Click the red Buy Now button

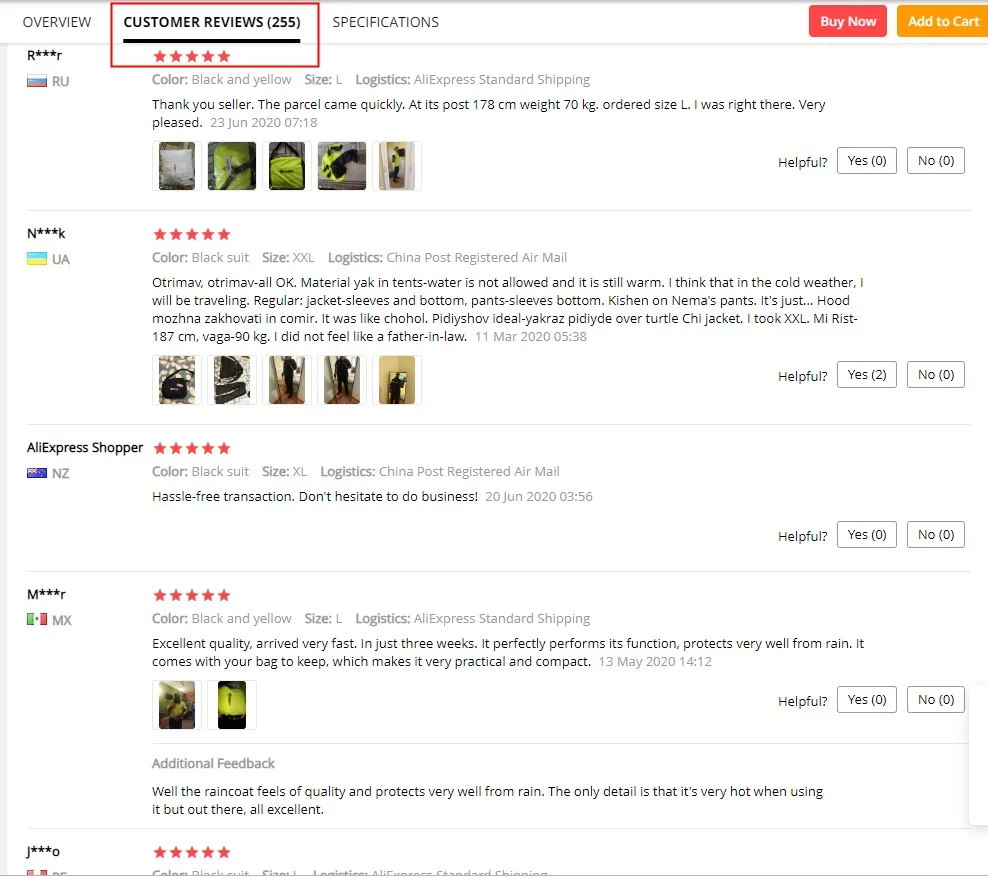click(847, 21)
